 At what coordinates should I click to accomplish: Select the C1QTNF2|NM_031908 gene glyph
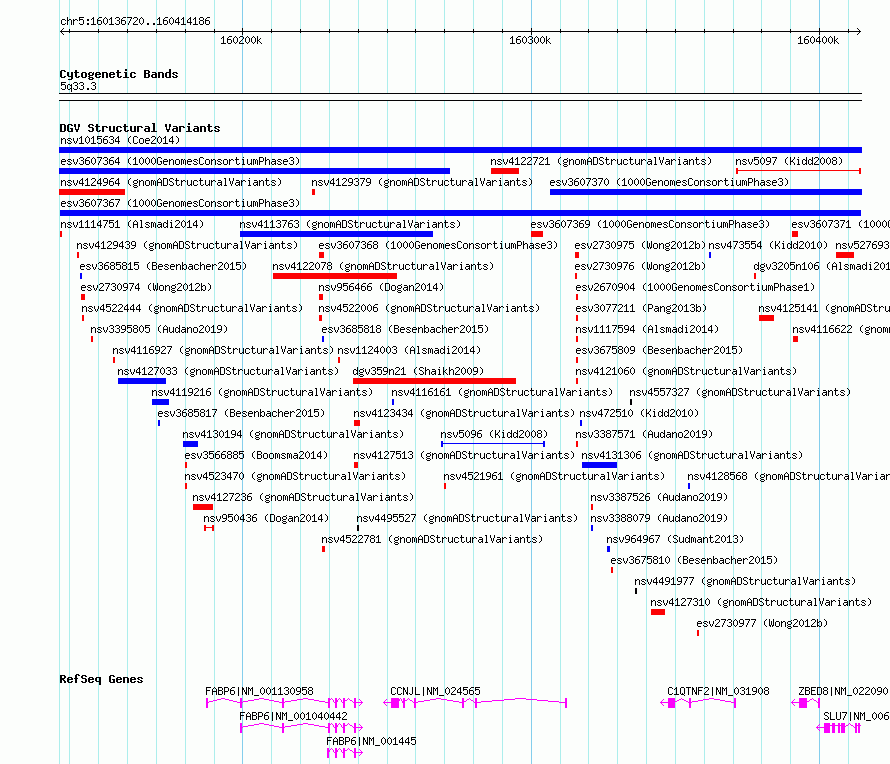(x=698, y=703)
